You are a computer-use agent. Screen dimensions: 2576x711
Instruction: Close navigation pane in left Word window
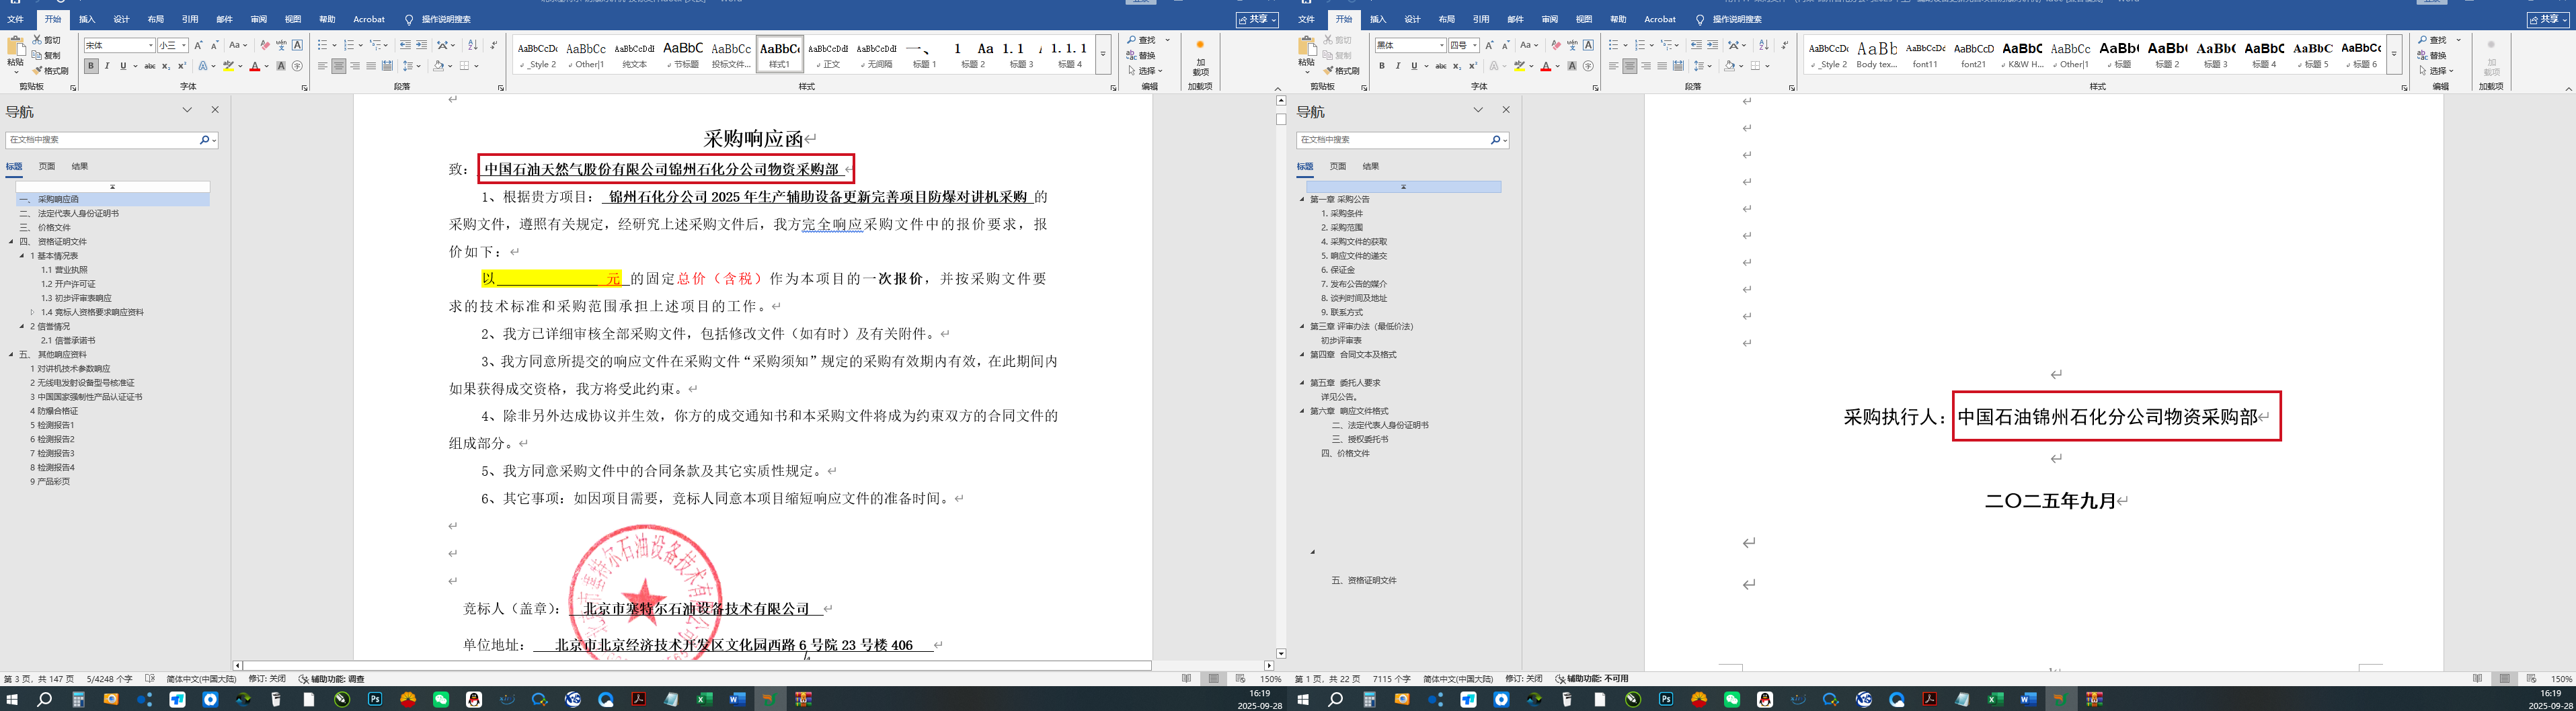[215, 110]
